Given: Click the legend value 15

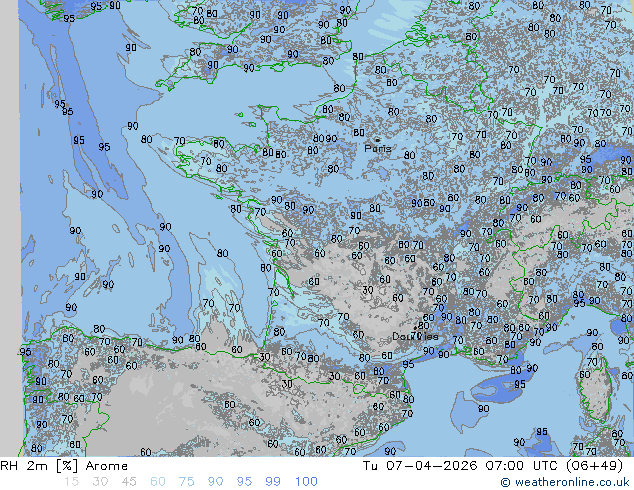Looking at the screenshot, I should point(71,482).
